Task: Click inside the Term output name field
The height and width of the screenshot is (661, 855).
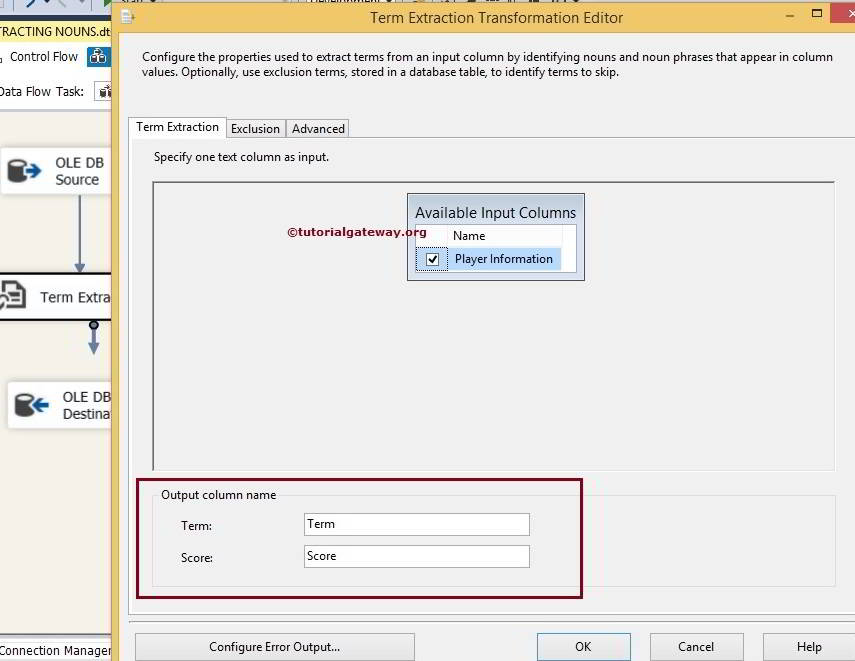Action: point(416,524)
